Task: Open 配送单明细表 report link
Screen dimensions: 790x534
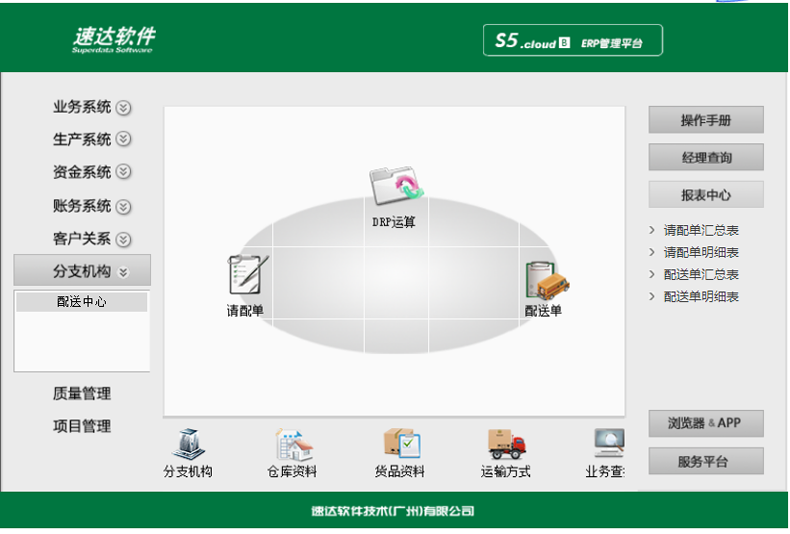Action: click(x=701, y=297)
